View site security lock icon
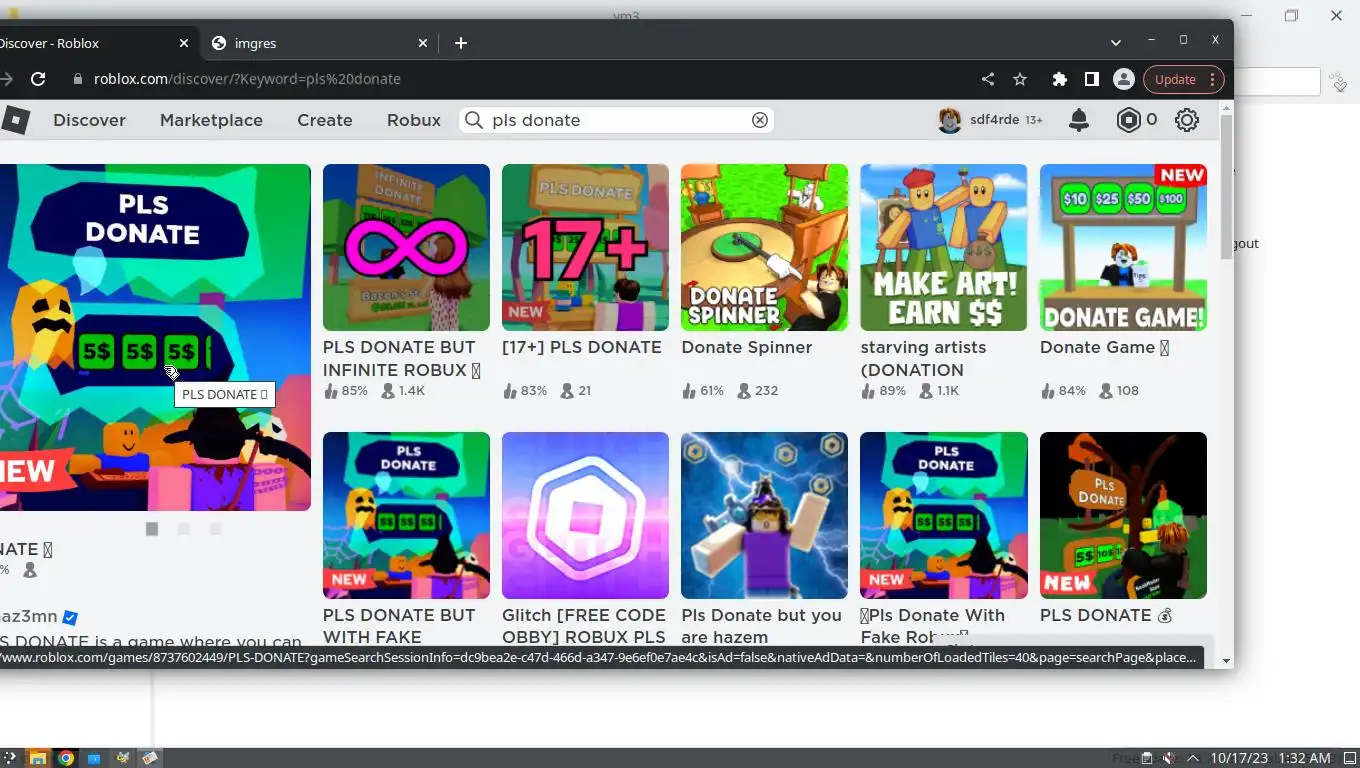1360x768 pixels. (77, 79)
